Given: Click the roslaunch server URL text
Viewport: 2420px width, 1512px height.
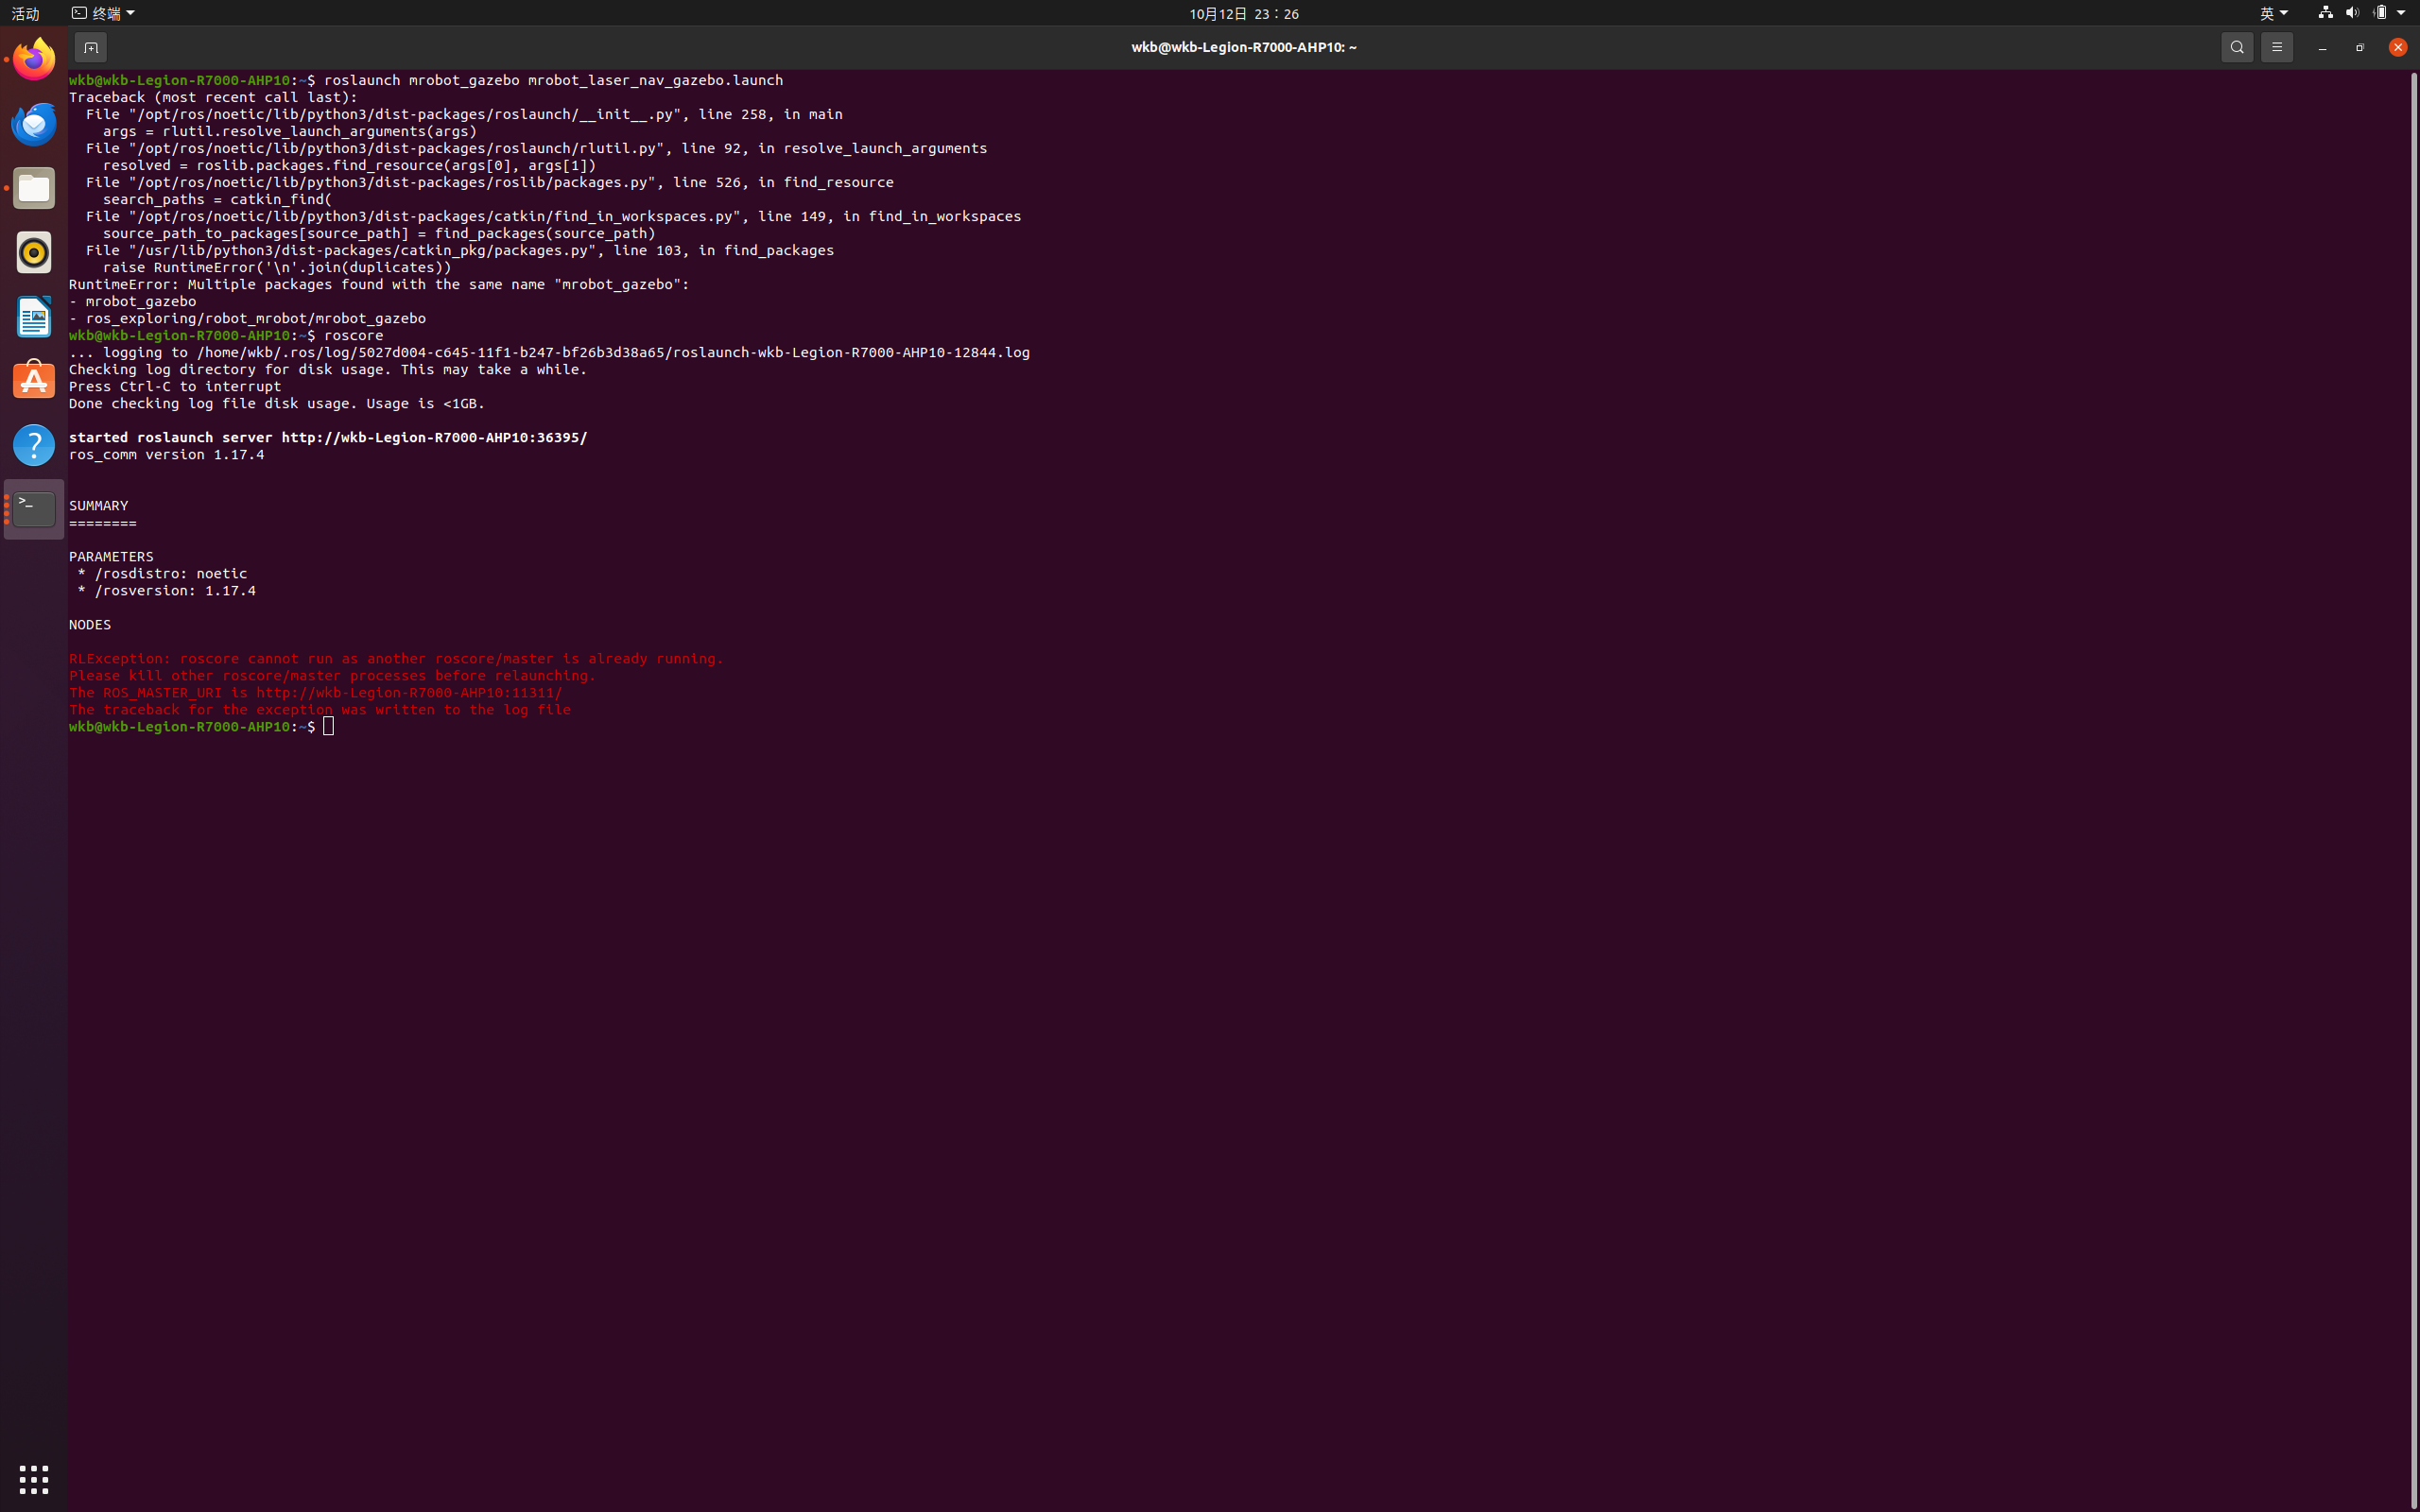Looking at the screenshot, I should tap(434, 437).
